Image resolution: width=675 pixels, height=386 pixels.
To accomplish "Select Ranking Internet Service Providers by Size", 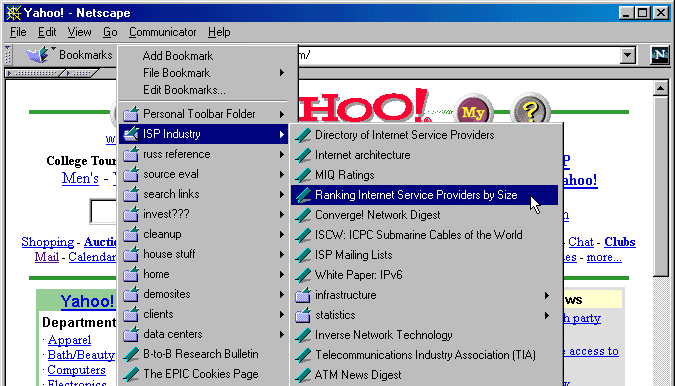I will click(x=424, y=195).
